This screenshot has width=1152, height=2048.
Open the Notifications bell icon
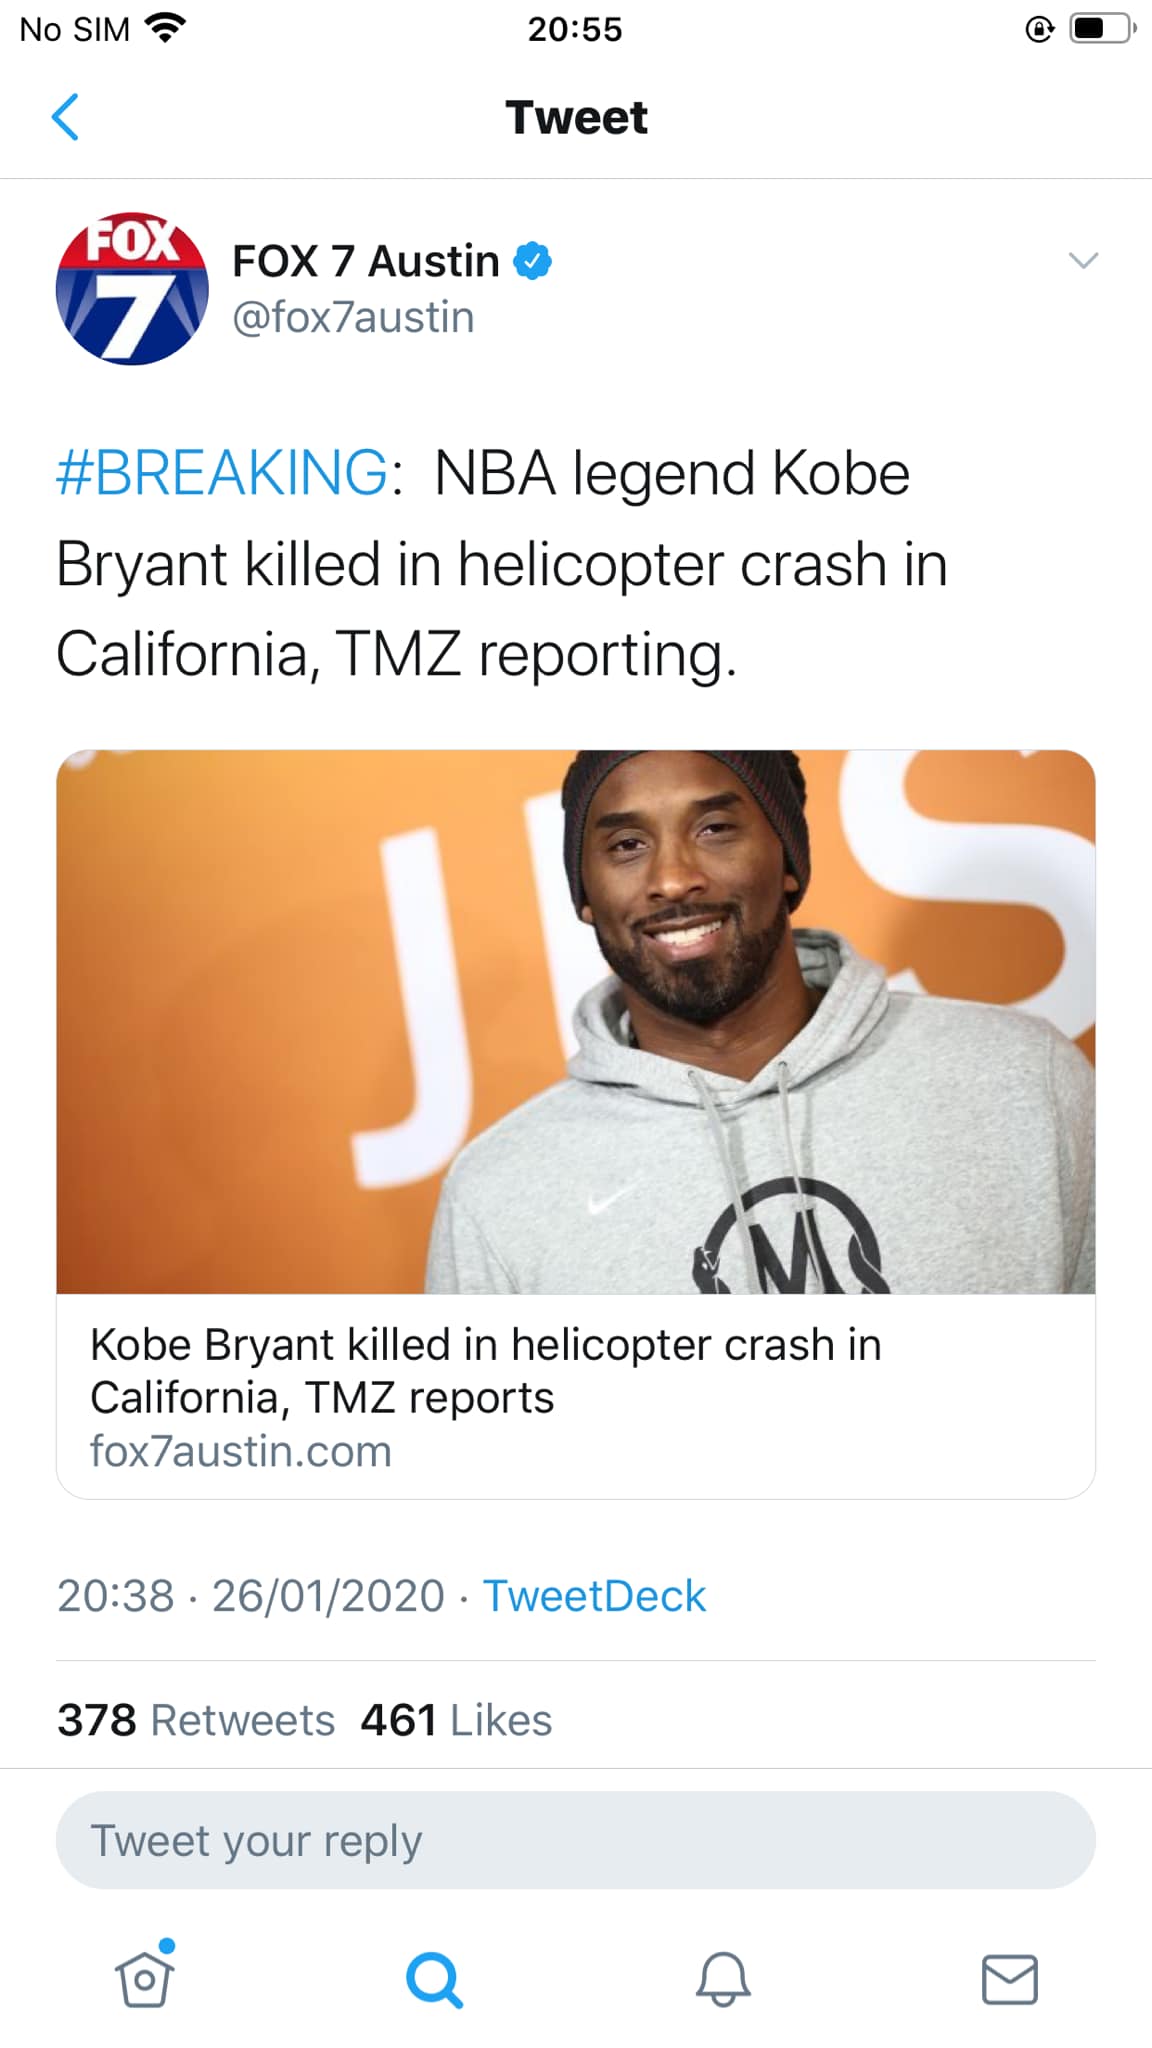point(722,1978)
